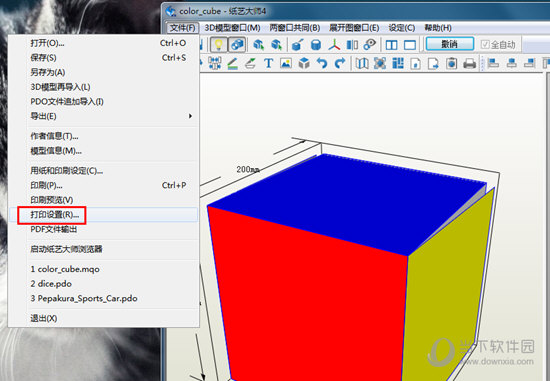Click the clipboard page icon
This screenshot has height=381, width=550.
click(451, 64)
